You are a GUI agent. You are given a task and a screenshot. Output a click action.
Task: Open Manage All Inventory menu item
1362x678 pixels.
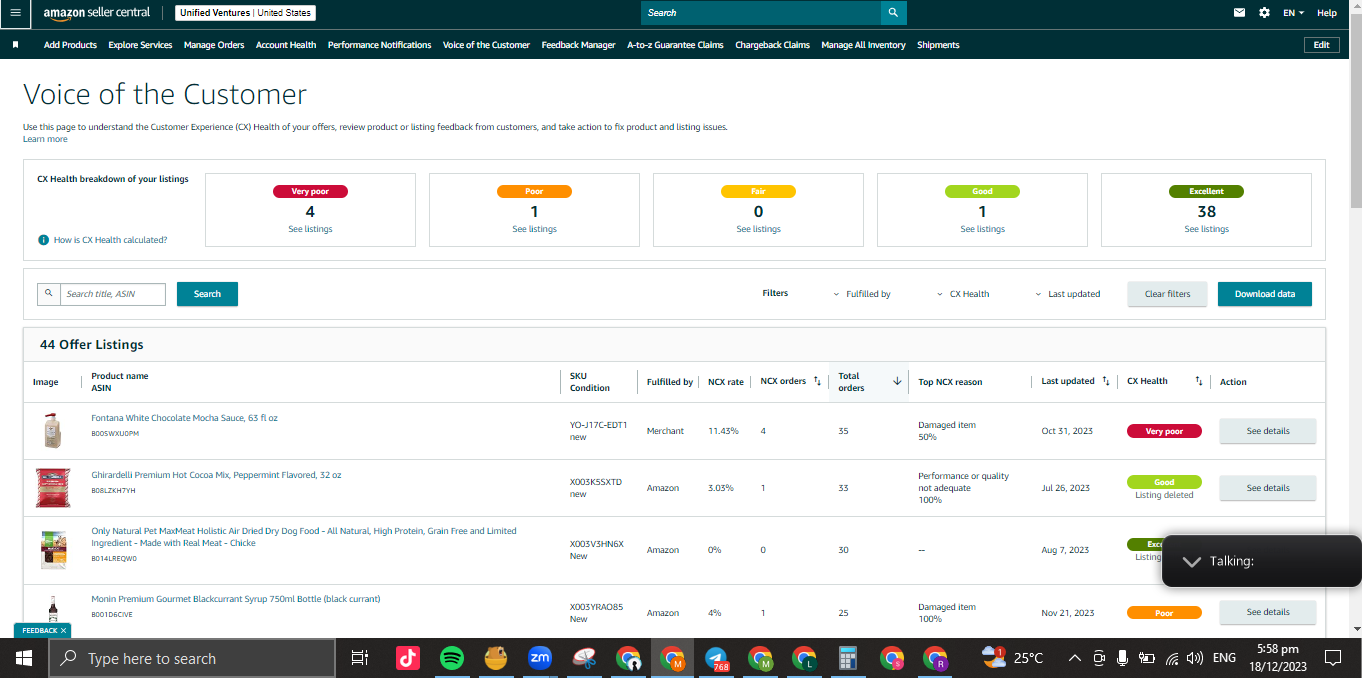click(x=864, y=45)
